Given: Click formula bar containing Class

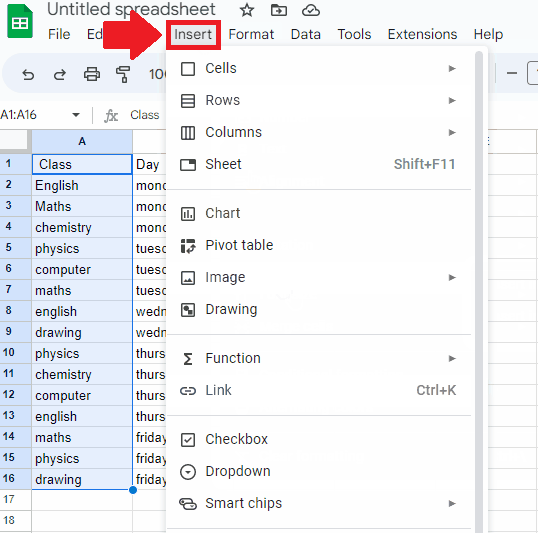Looking at the screenshot, I should coord(145,115).
